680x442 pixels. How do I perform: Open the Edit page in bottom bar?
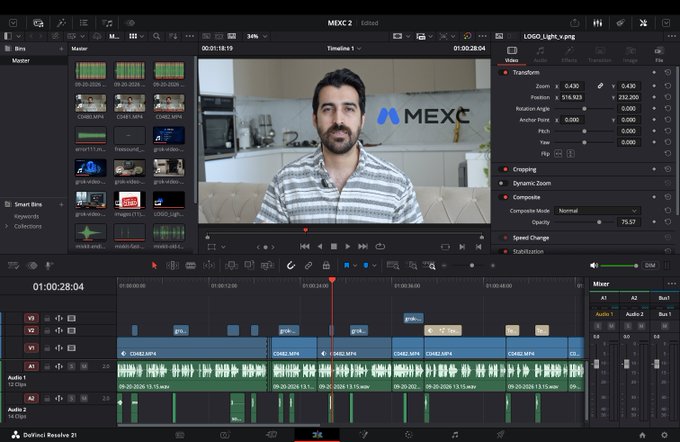pos(317,435)
